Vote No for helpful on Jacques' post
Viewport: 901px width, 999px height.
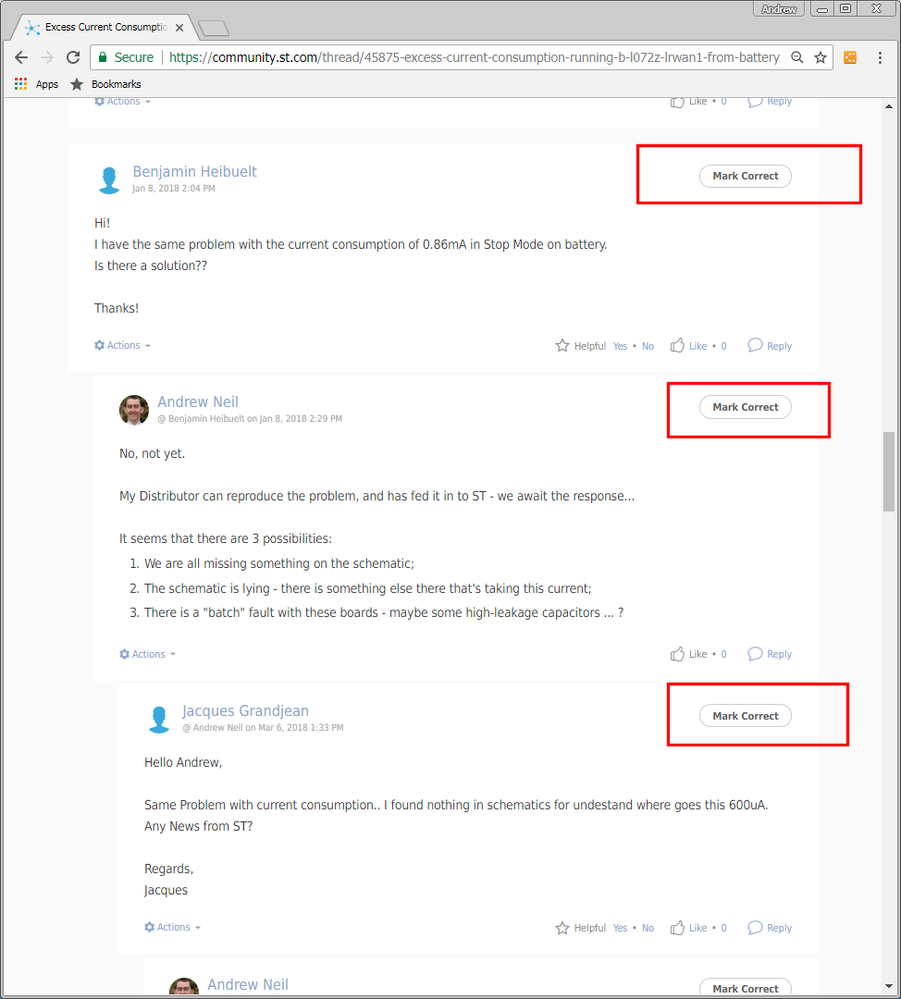647,928
